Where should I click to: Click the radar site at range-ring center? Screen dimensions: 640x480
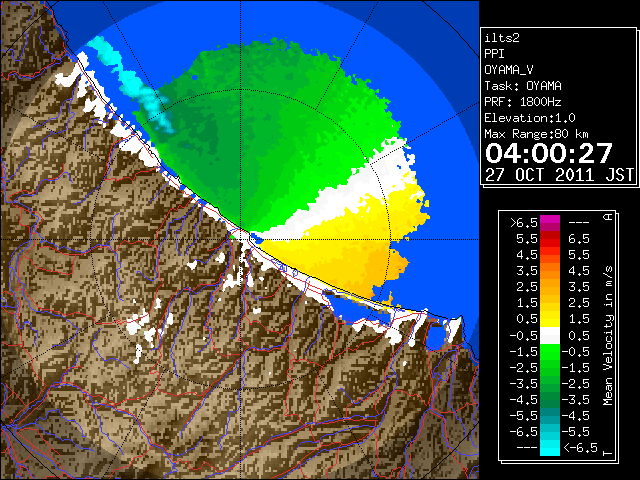pyautogui.click(x=241, y=240)
